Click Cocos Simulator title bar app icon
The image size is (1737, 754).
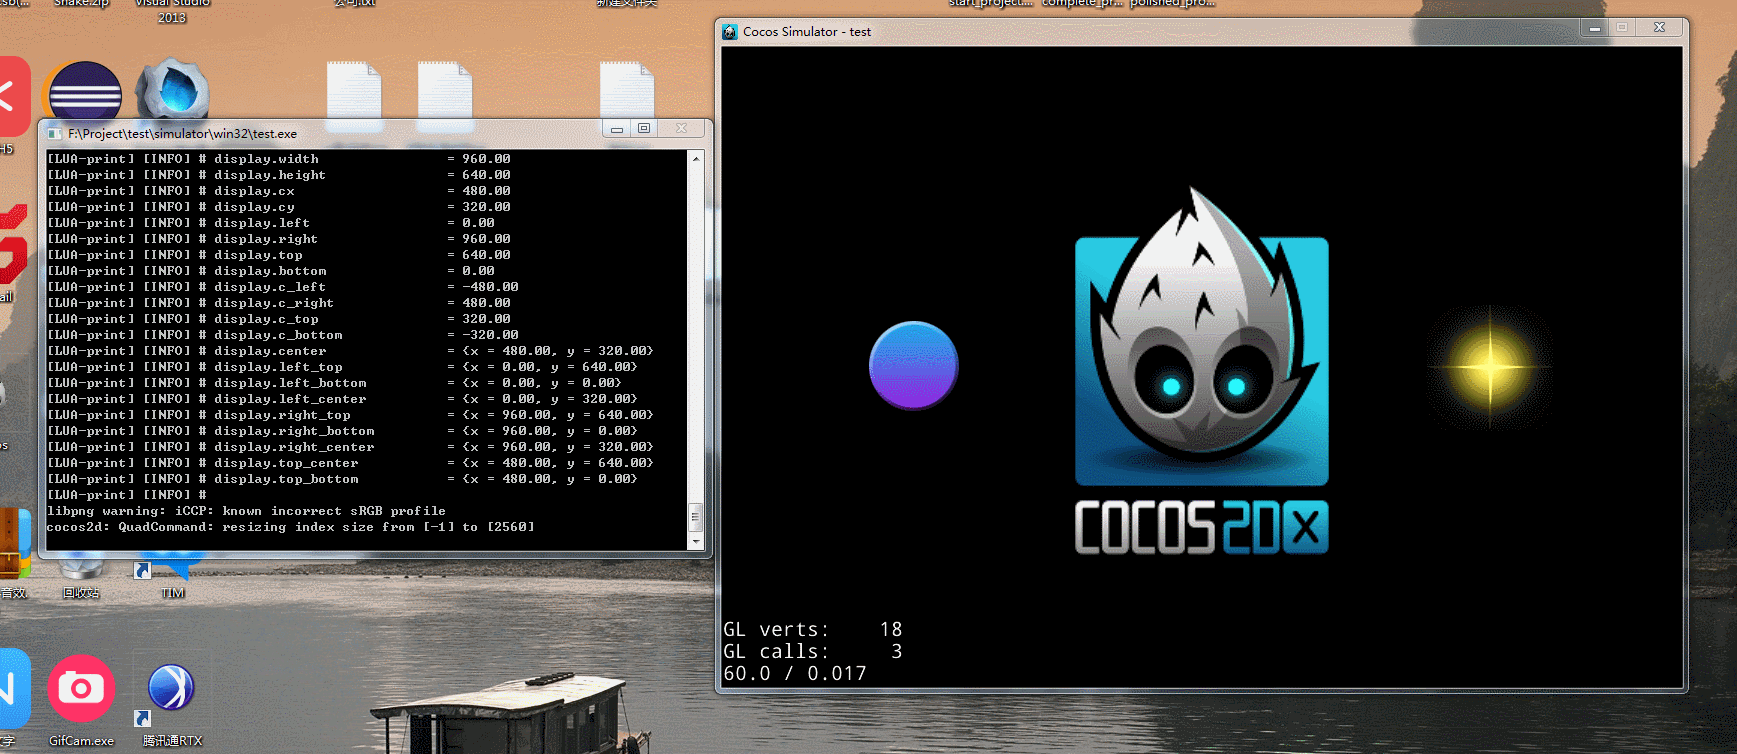[730, 32]
